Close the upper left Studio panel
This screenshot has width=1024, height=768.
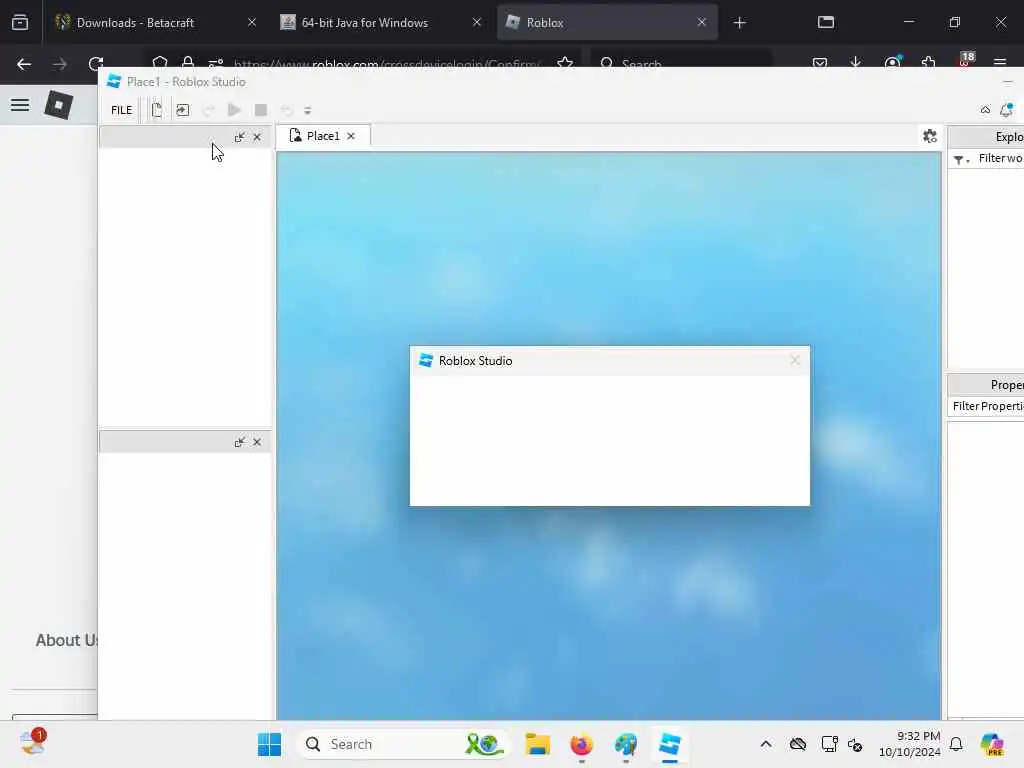(x=257, y=137)
